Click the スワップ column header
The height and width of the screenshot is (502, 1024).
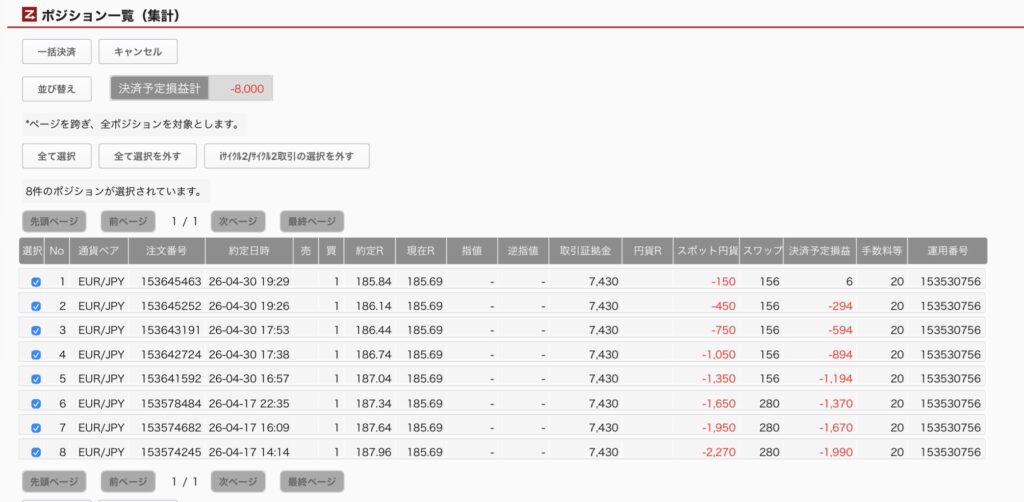tap(761, 251)
